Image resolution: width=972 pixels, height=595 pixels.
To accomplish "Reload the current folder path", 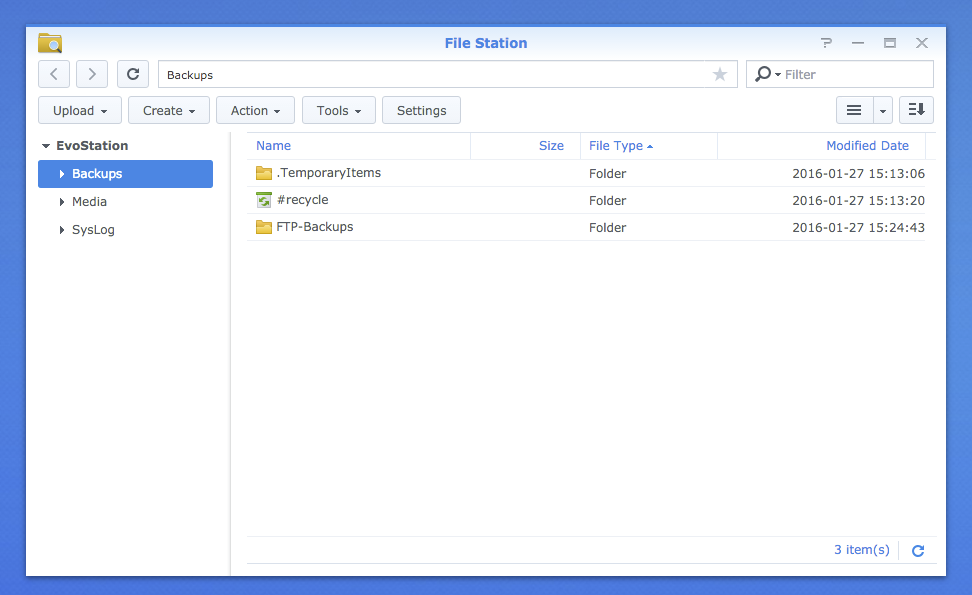I will [133, 74].
